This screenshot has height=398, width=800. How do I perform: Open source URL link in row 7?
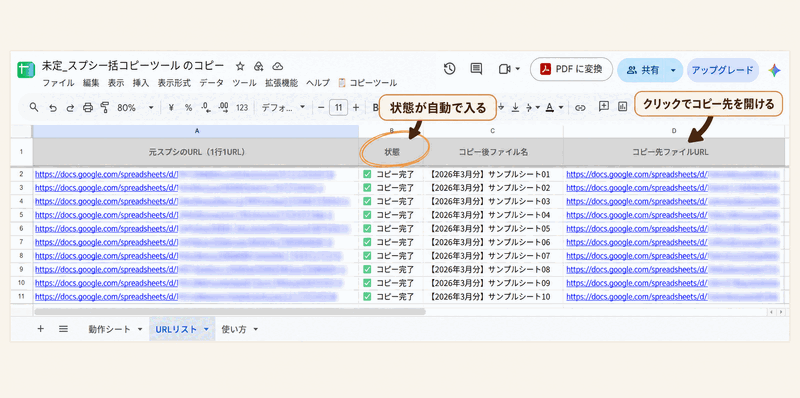click(x=106, y=242)
